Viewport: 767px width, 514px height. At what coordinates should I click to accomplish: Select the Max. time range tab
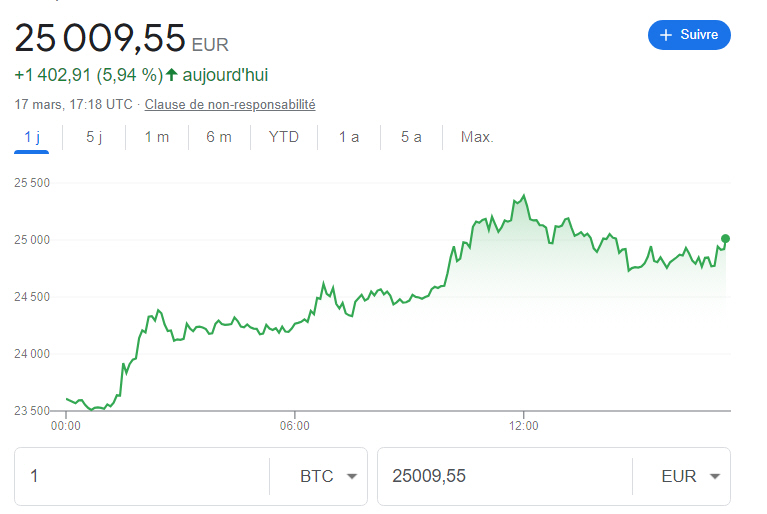pyautogui.click(x=477, y=137)
